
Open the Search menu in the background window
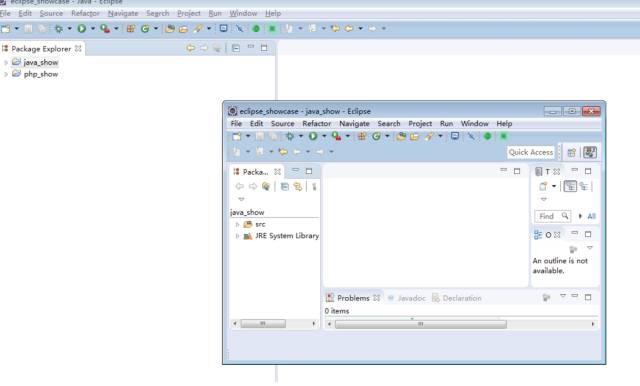(158, 13)
